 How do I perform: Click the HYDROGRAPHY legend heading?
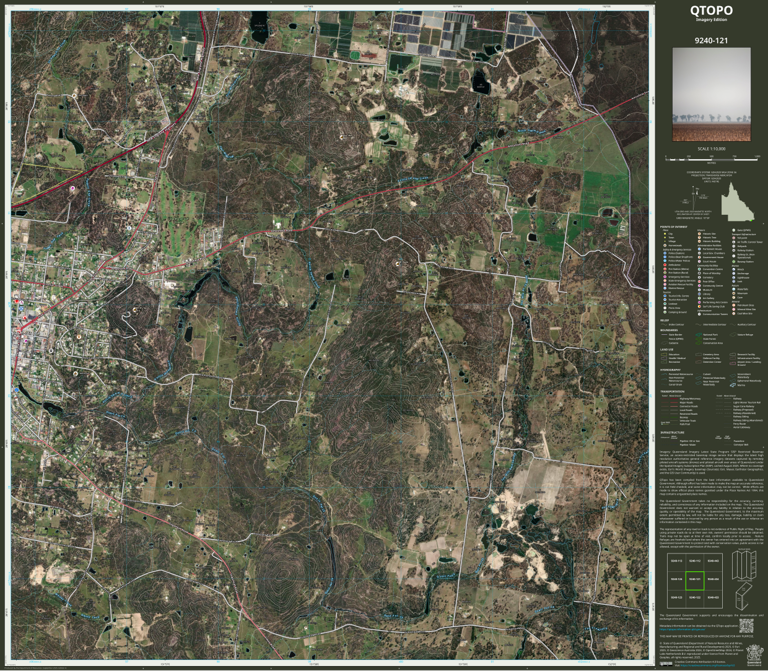671,370
